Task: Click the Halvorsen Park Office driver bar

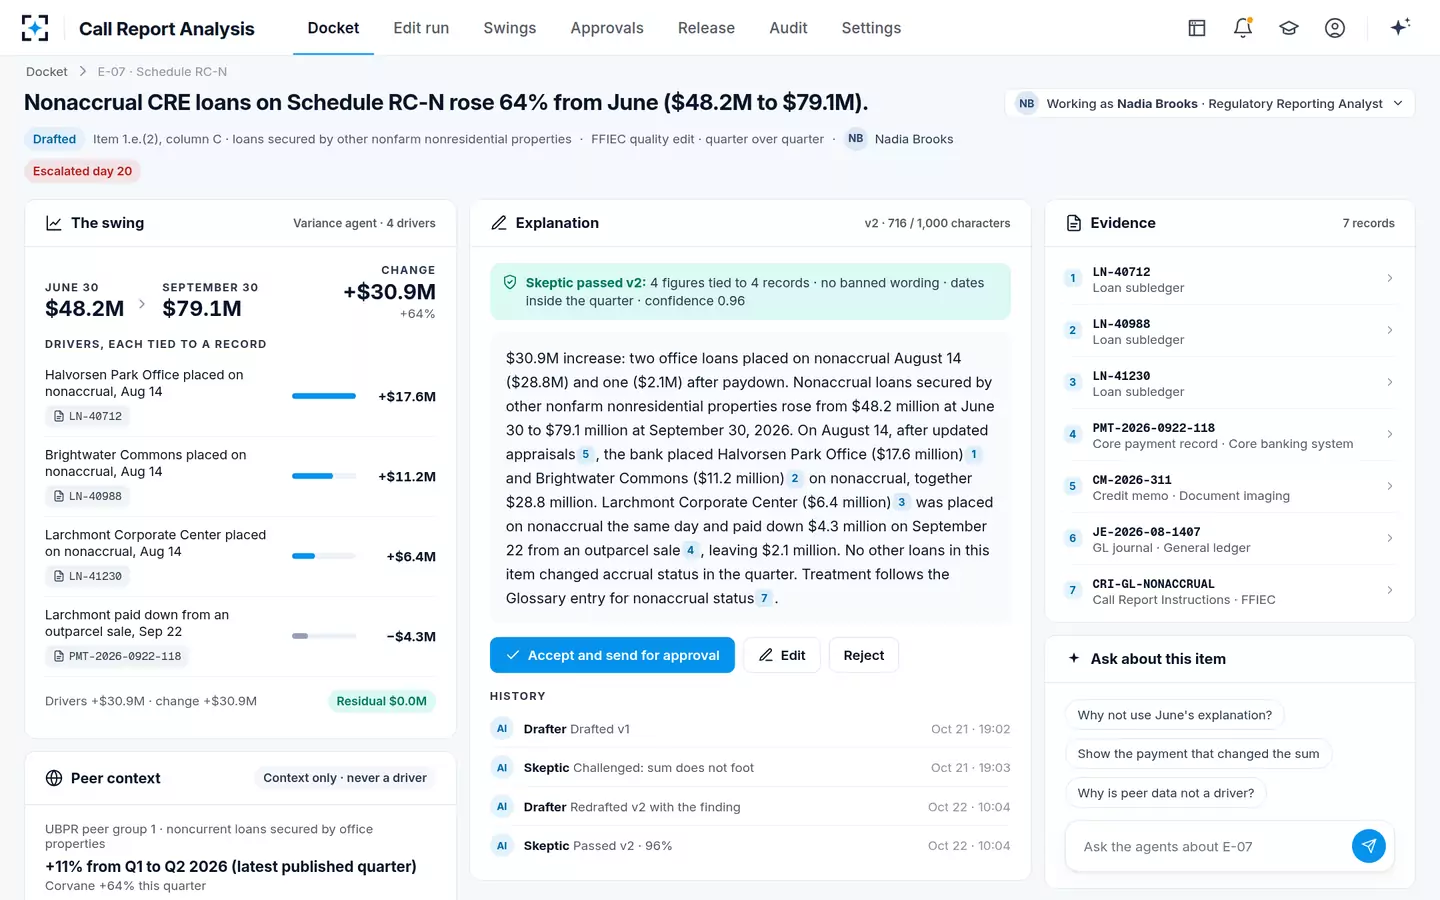Action: 324,396
